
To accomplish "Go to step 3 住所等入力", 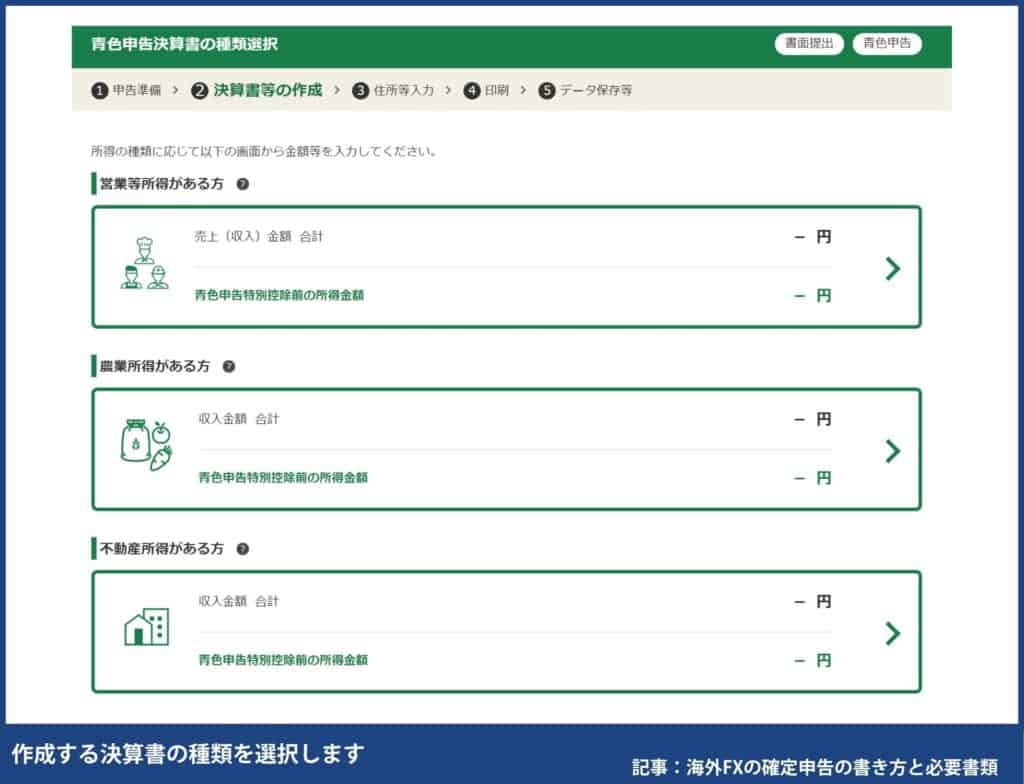I will pyautogui.click(x=393, y=90).
